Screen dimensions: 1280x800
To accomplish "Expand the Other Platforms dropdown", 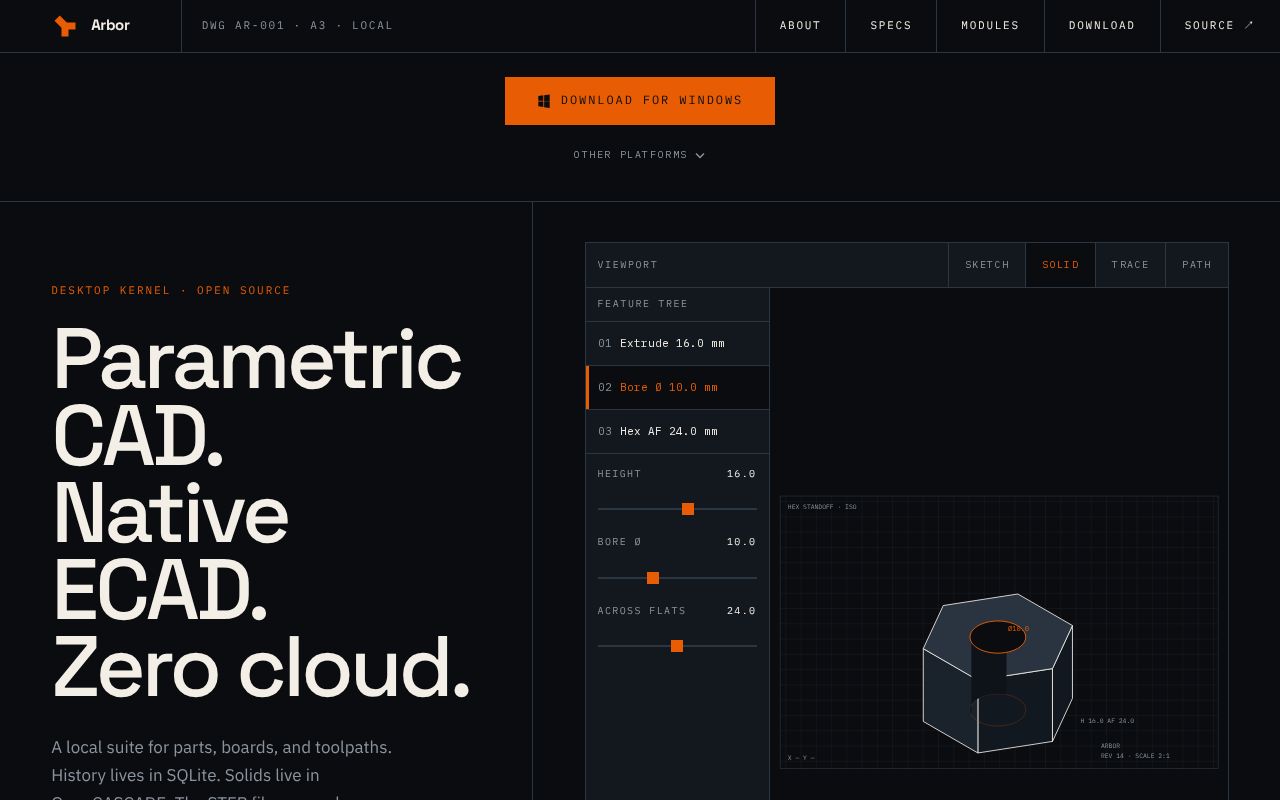I will (639, 155).
